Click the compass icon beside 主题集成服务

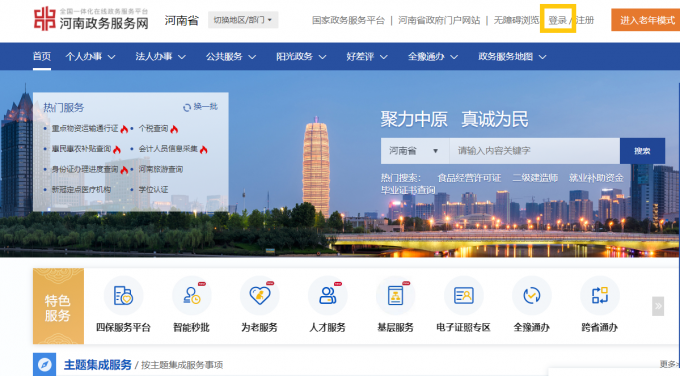(x=44, y=365)
